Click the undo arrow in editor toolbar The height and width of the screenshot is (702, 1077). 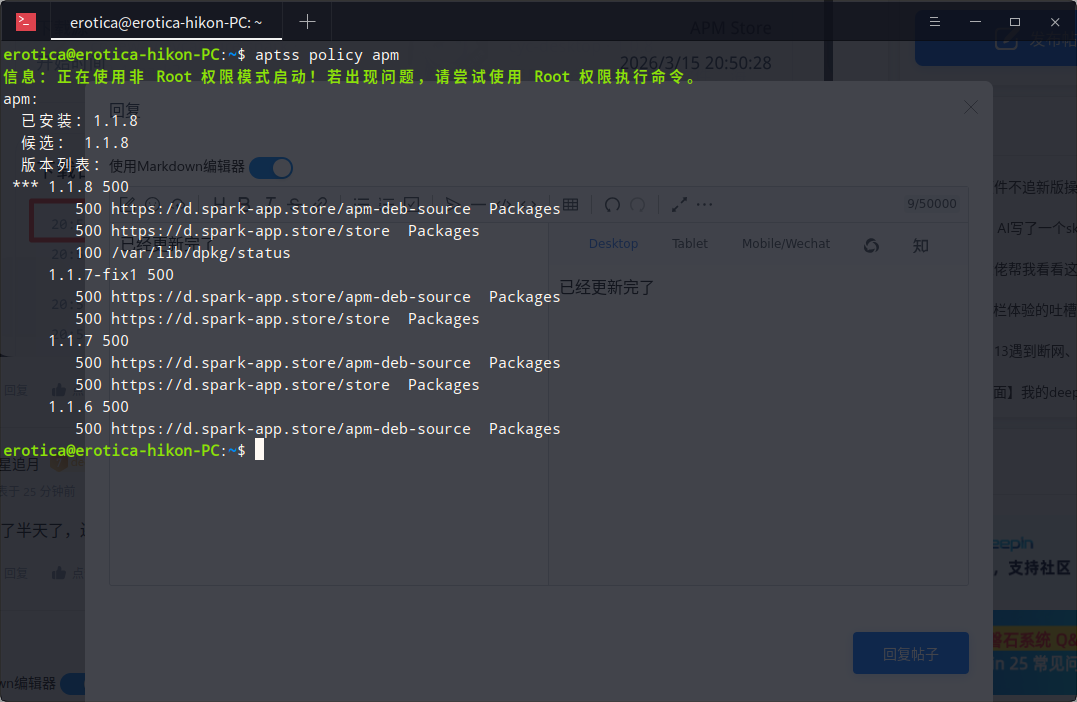click(611, 205)
